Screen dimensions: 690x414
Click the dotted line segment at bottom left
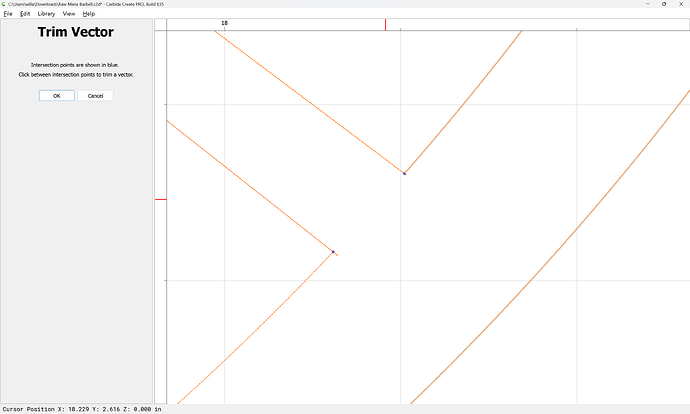point(250,328)
